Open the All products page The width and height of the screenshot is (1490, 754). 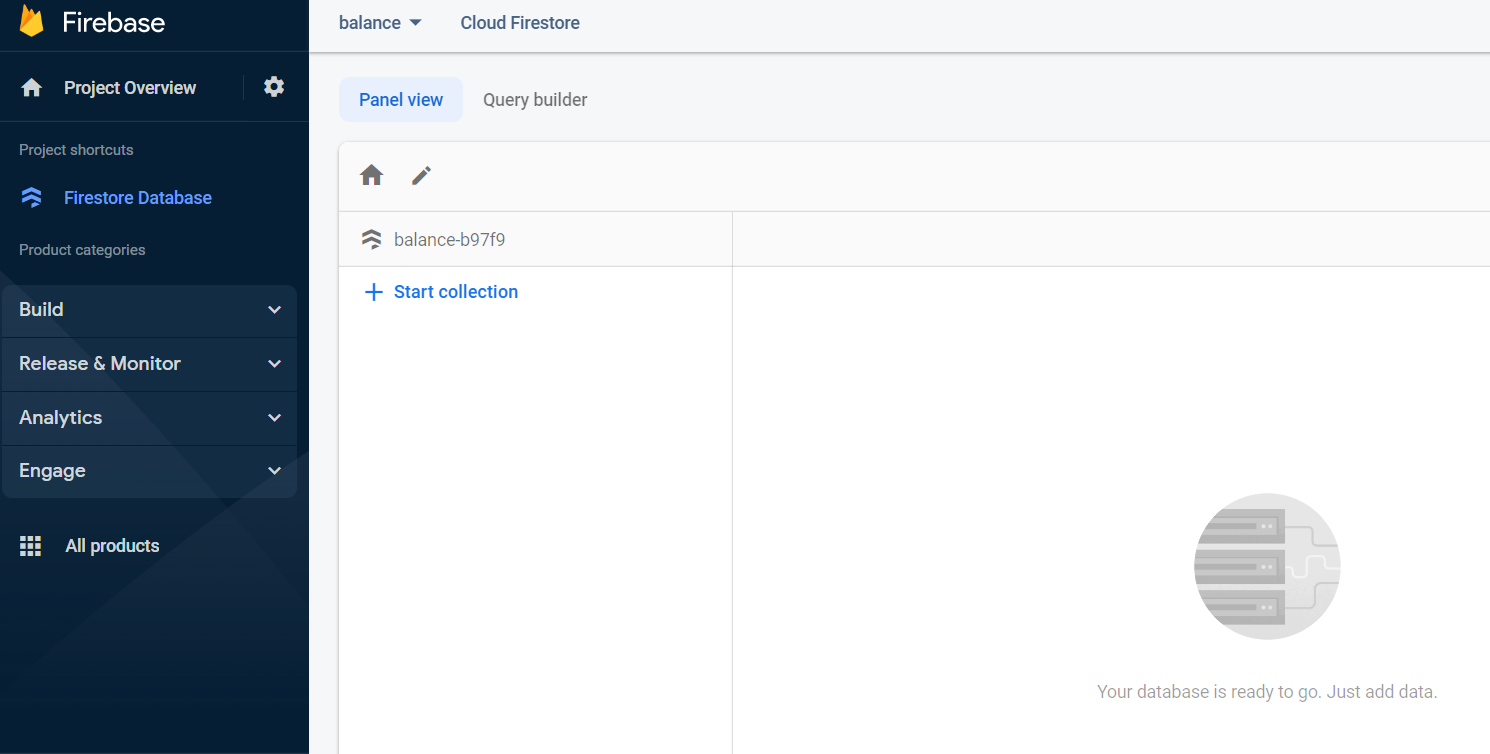112,546
